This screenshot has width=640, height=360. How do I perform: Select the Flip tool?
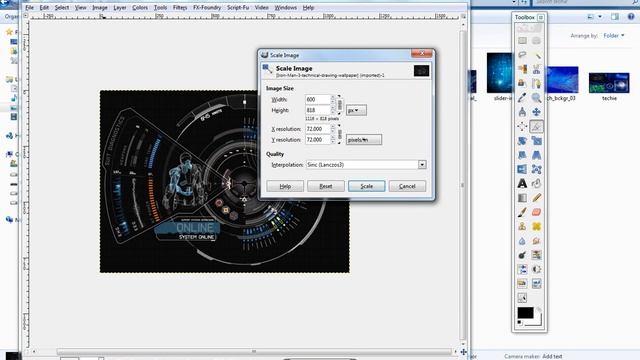point(522,169)
